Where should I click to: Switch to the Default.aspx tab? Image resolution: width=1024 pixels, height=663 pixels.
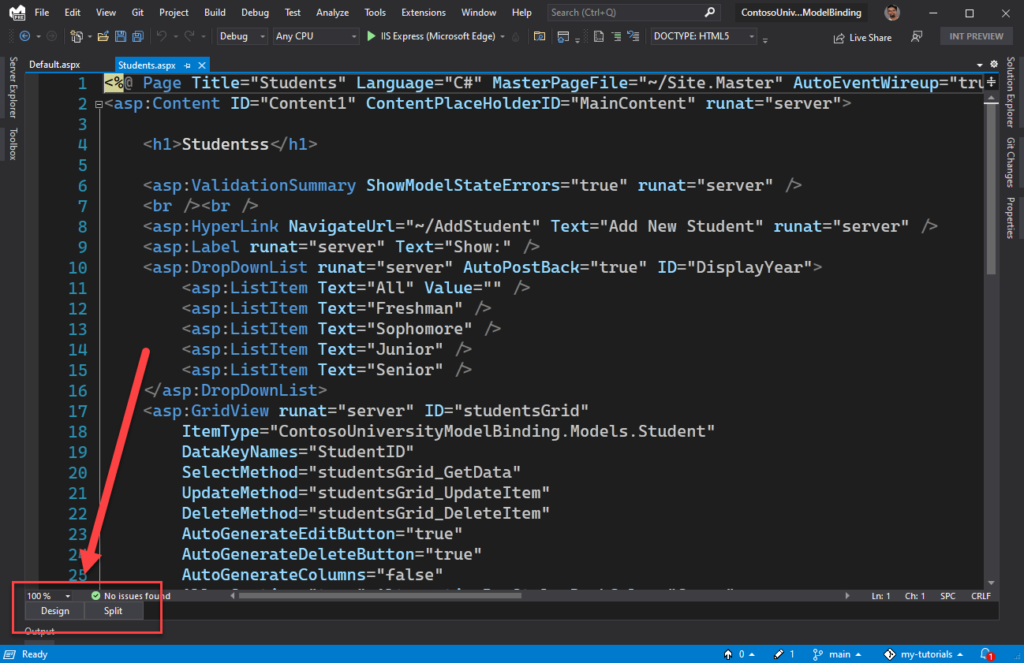pos(54,63)
